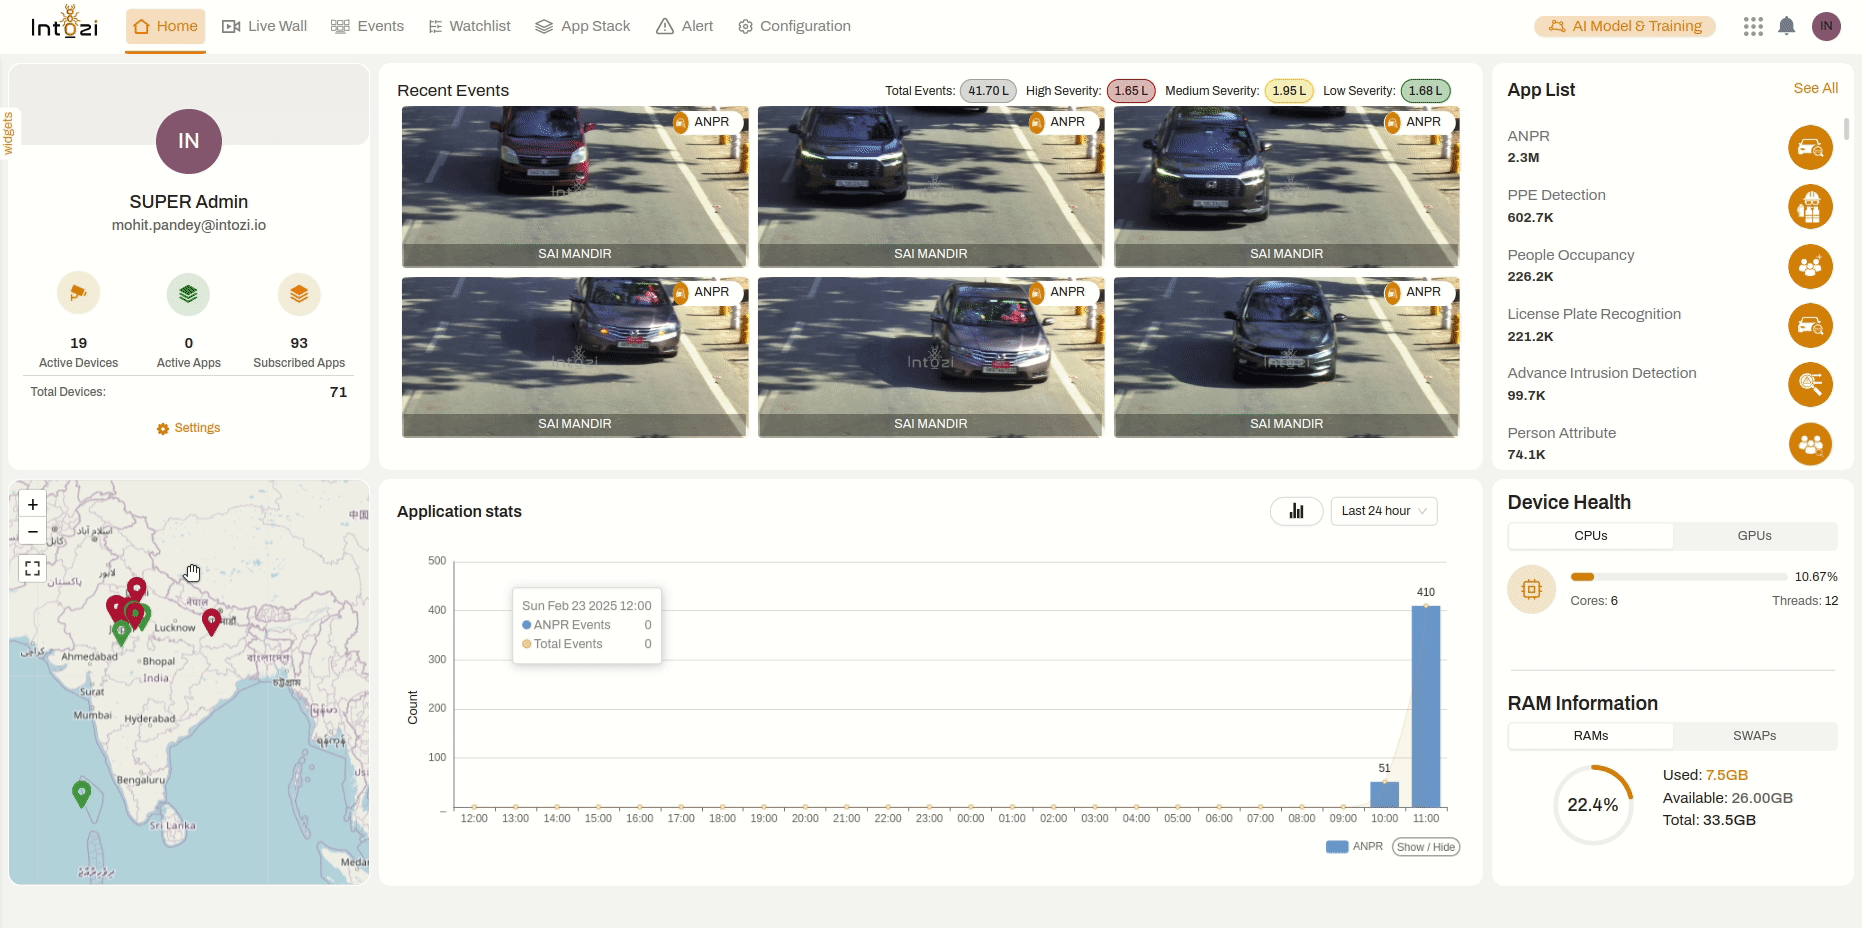Open the Last 24 hour dropdown
Screen dimensions: 1862x928
[1383, 511]
